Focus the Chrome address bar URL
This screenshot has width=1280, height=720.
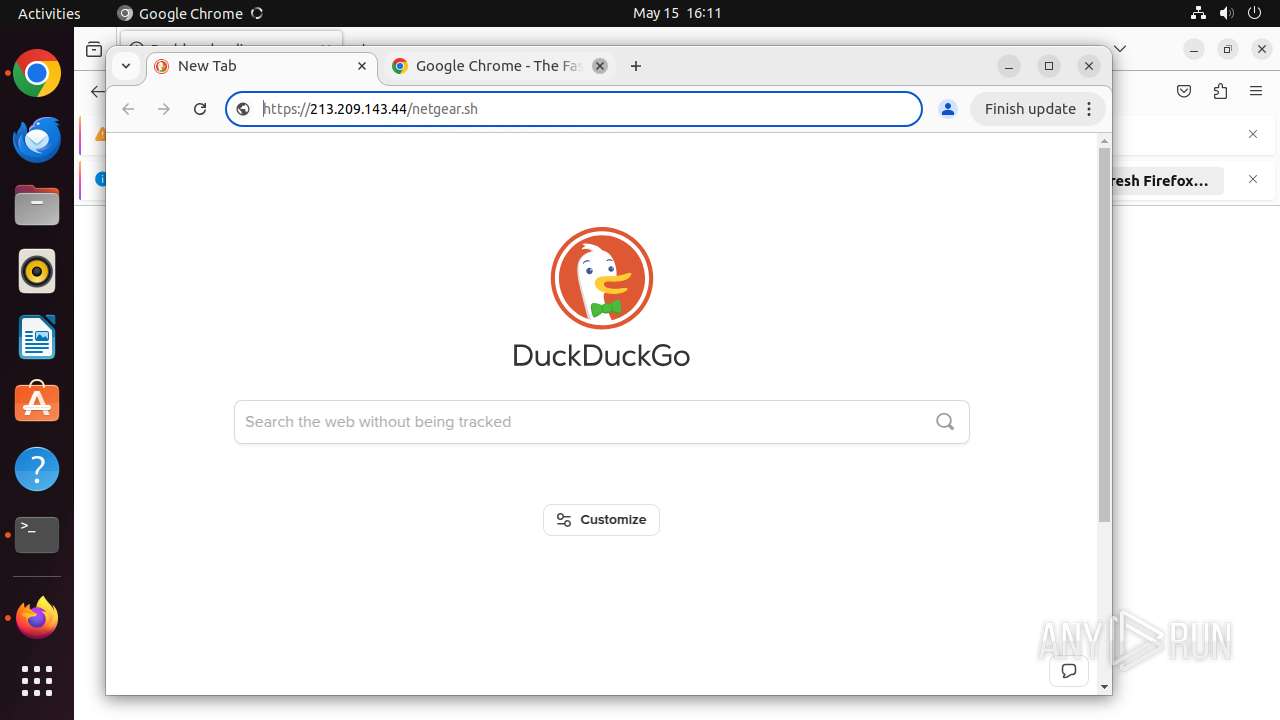[573, 109]
